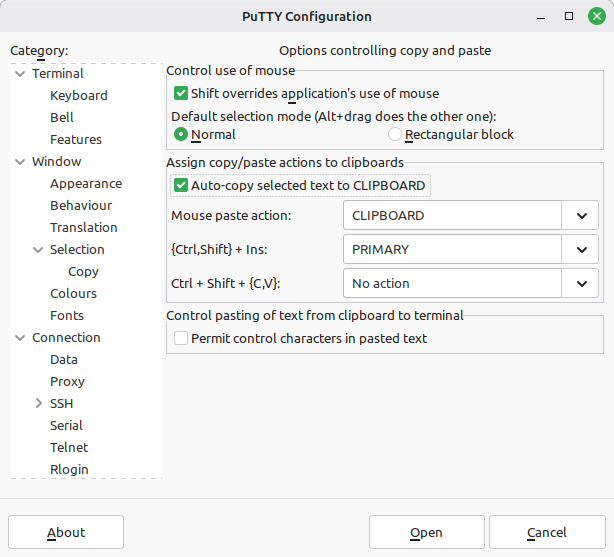Screen dimensions: 614x557
Task: Collapse the Window category arrow
Action: point(21,162)
